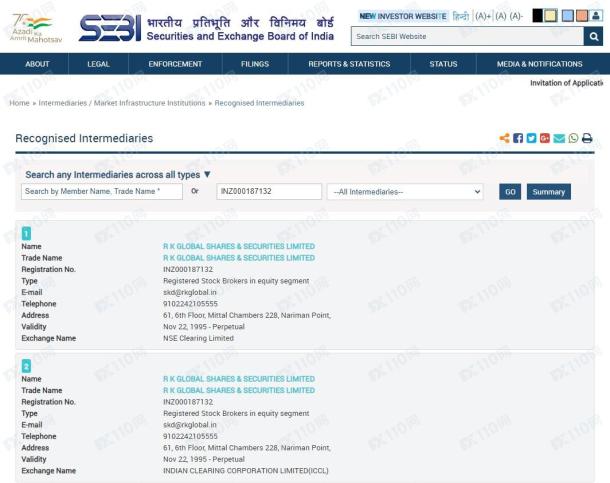Click the Summary button
The image size is (610, 483).
549,192
